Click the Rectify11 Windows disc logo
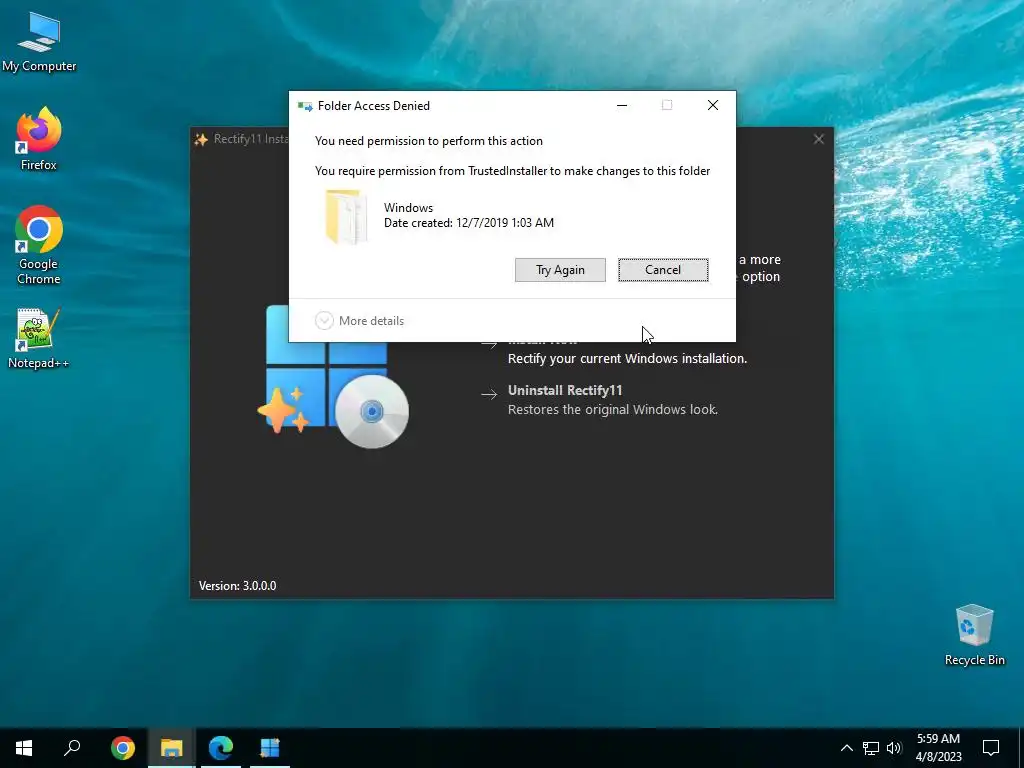Screen dimensions: 1024x768 [x=333, y=376]
